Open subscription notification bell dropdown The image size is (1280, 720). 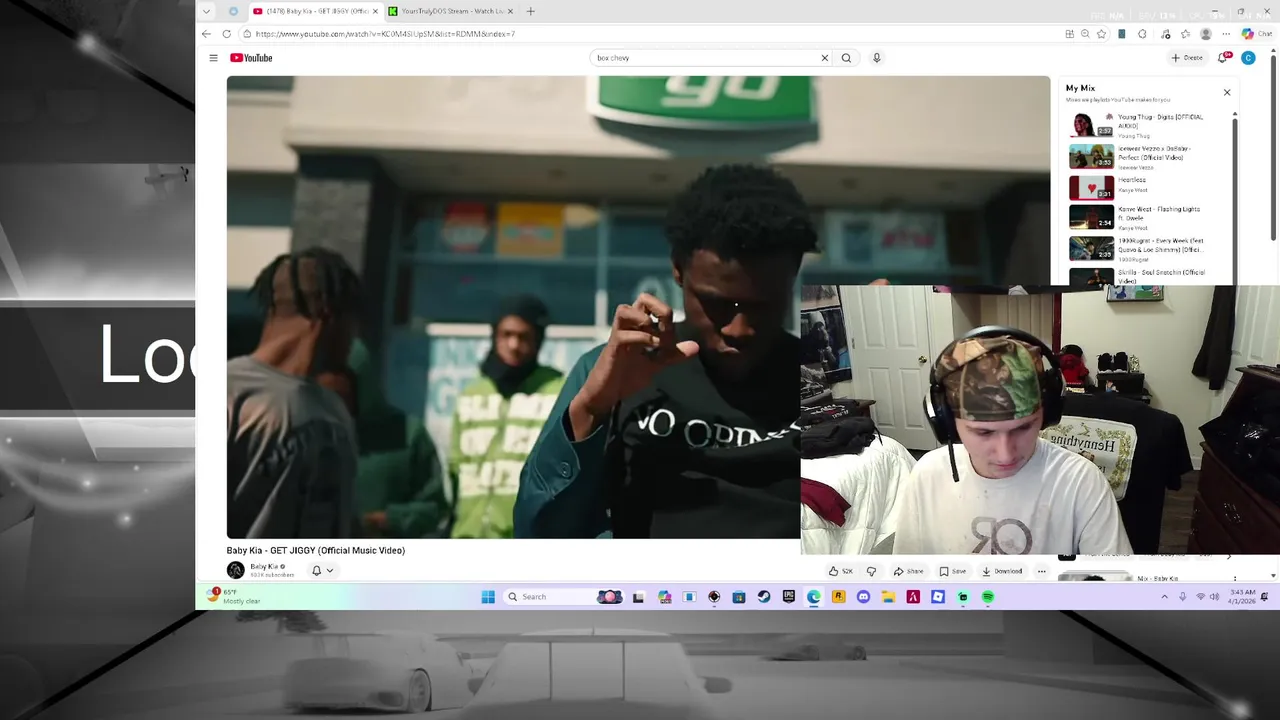322,571
